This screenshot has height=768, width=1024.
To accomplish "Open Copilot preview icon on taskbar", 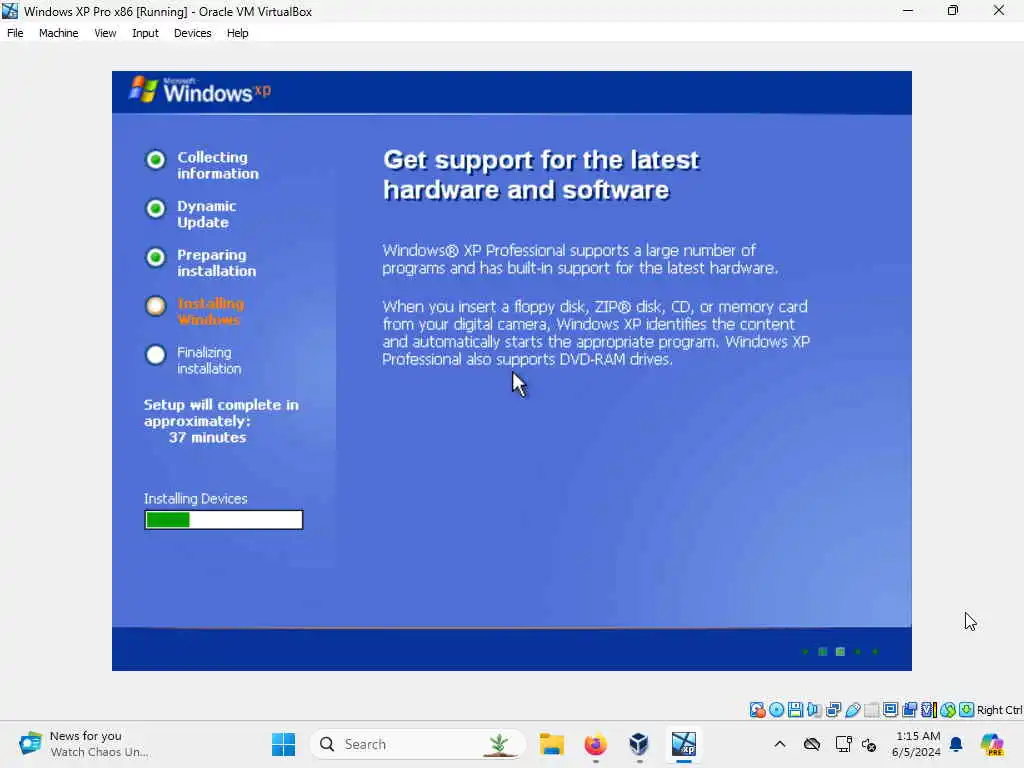I will 991,744.
